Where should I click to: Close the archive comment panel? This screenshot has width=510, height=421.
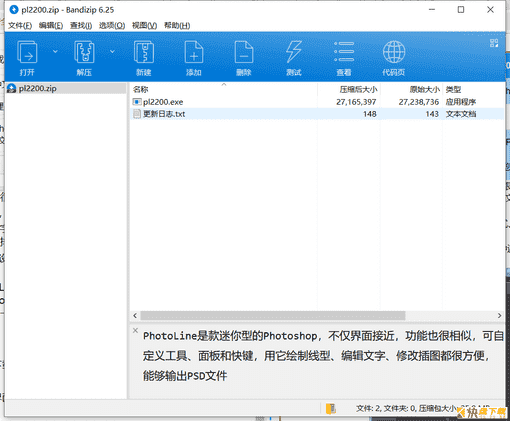pos(135,330)
